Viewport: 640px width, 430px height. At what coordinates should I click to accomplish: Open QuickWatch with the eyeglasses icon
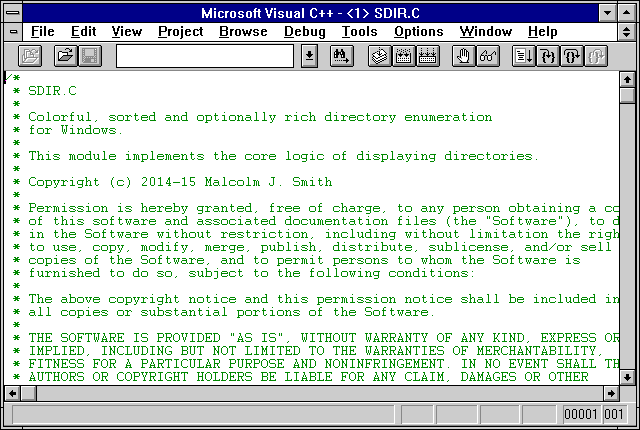click(488, 56)
